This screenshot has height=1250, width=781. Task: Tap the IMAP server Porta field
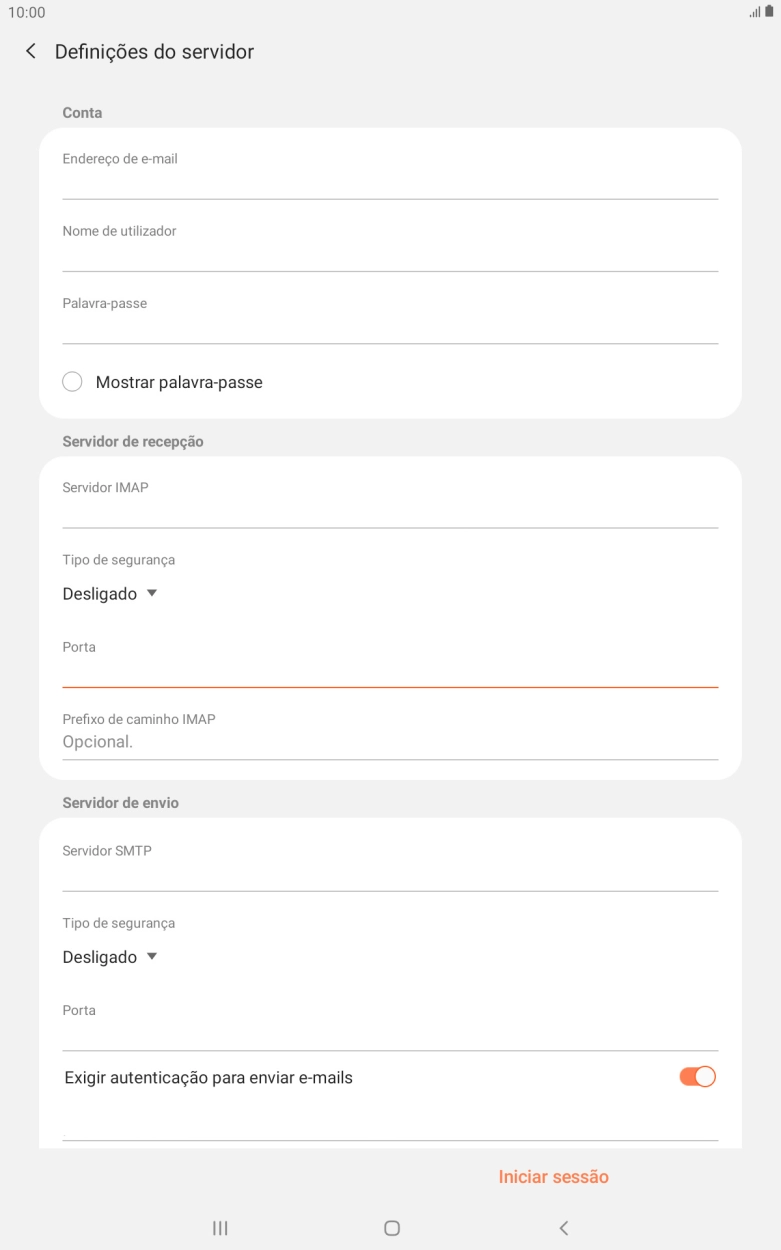click(390, 671)
